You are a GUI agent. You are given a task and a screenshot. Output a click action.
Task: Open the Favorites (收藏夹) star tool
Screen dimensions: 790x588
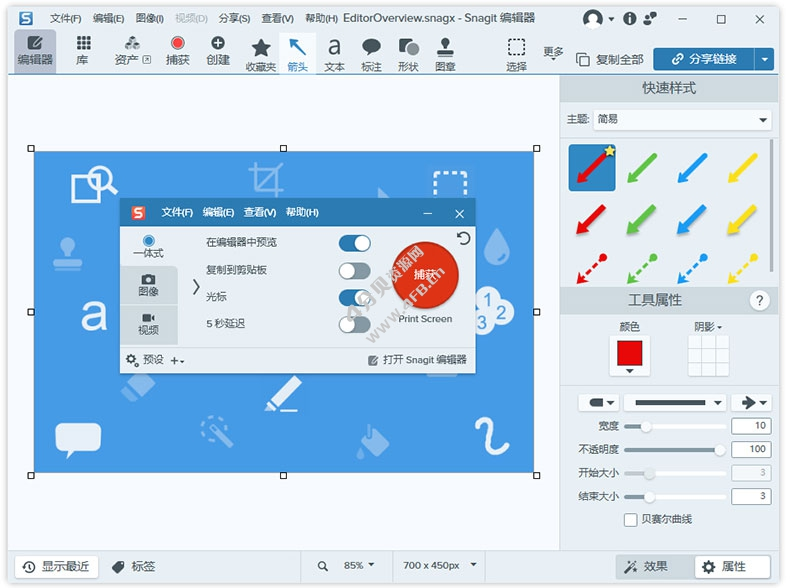(260, 52)
